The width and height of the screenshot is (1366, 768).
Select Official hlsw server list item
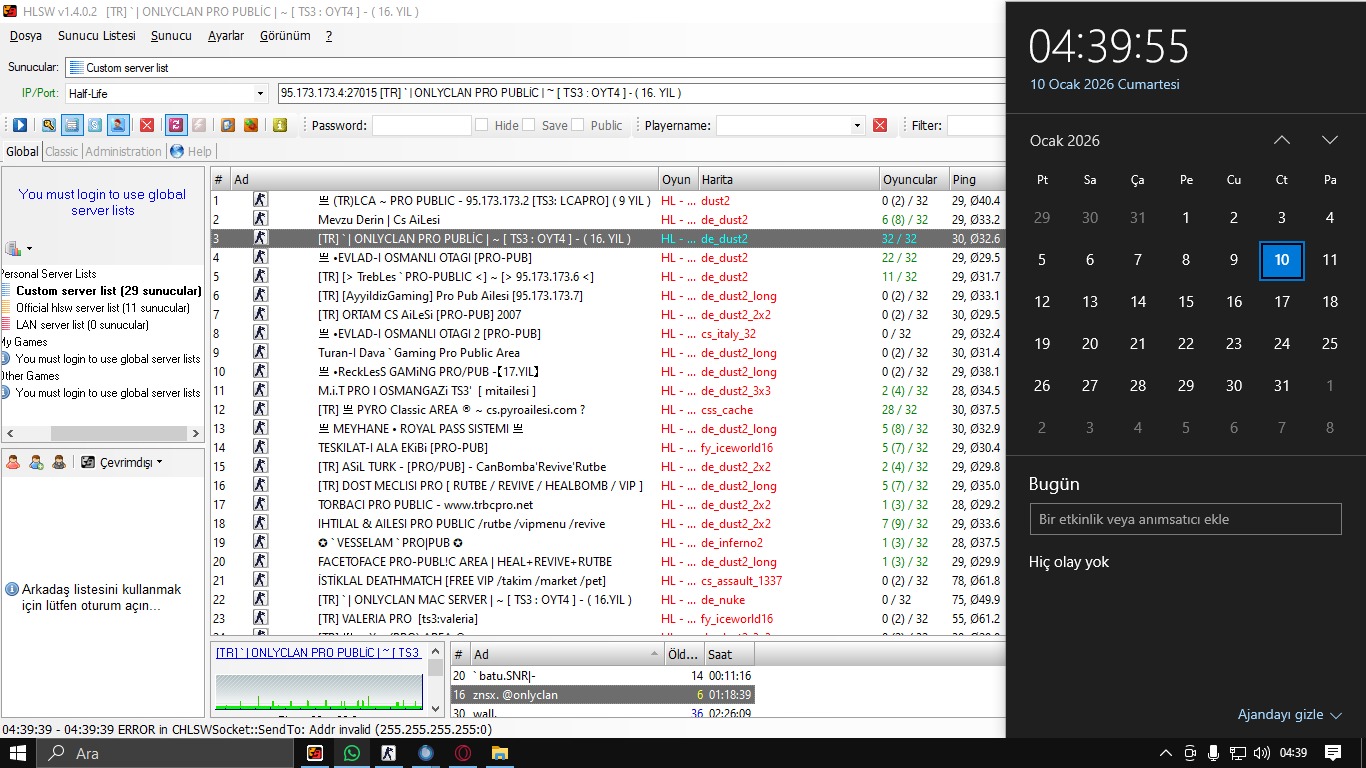point(102,308)
